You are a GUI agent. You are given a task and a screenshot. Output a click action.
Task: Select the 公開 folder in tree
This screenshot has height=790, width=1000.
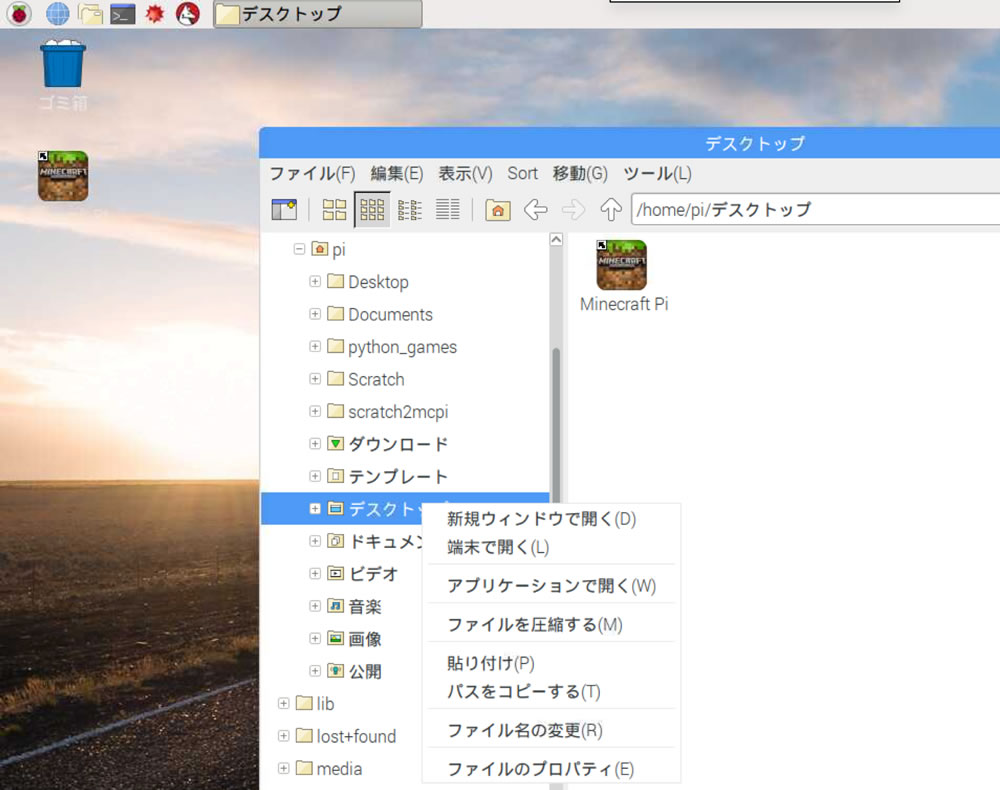pos(354,671)
